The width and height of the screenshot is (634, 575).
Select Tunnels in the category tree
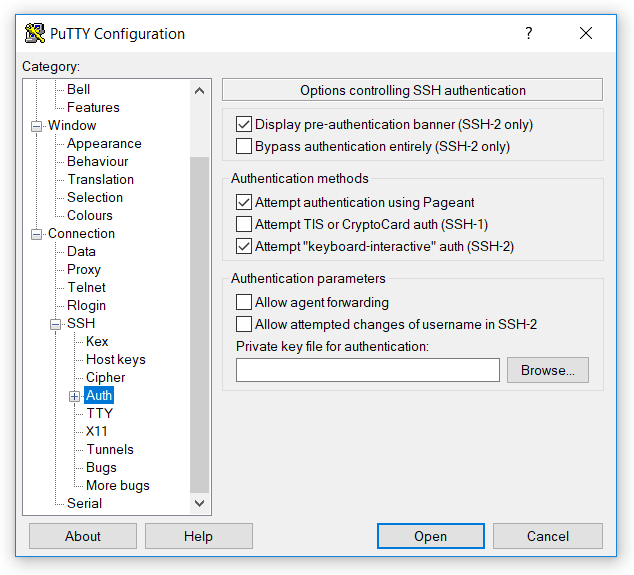tap(109, 450)
